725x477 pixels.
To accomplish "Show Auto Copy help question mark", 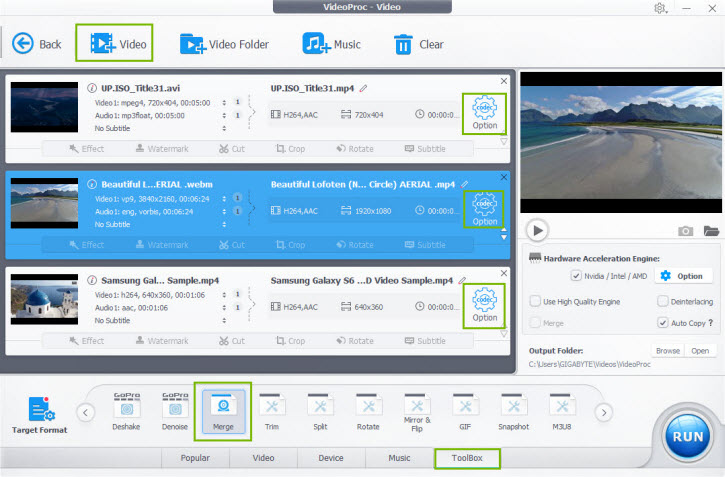I will click(x=711, y=323).
